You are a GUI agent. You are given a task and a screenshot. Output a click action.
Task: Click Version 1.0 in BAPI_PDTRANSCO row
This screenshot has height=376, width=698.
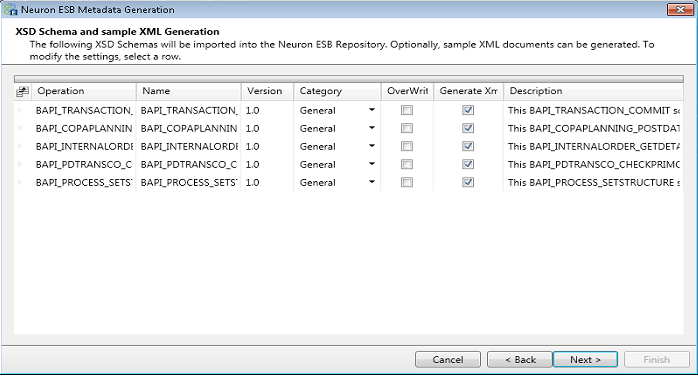(x=252, y=165)
